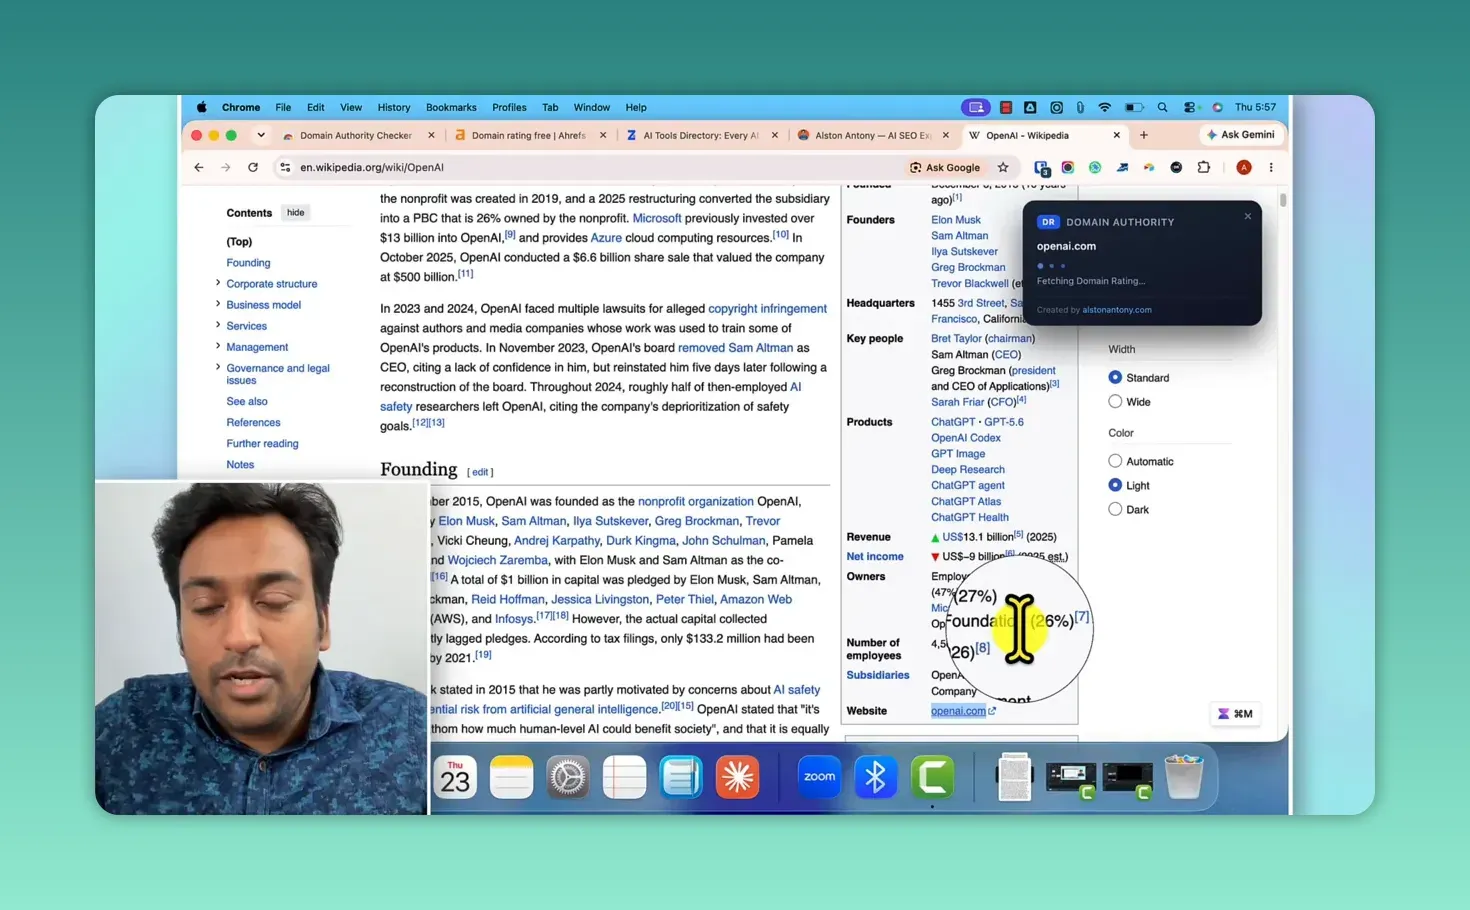1470x910 pixels.
Task: Jump to References in contents
Action: coord(253,422)
